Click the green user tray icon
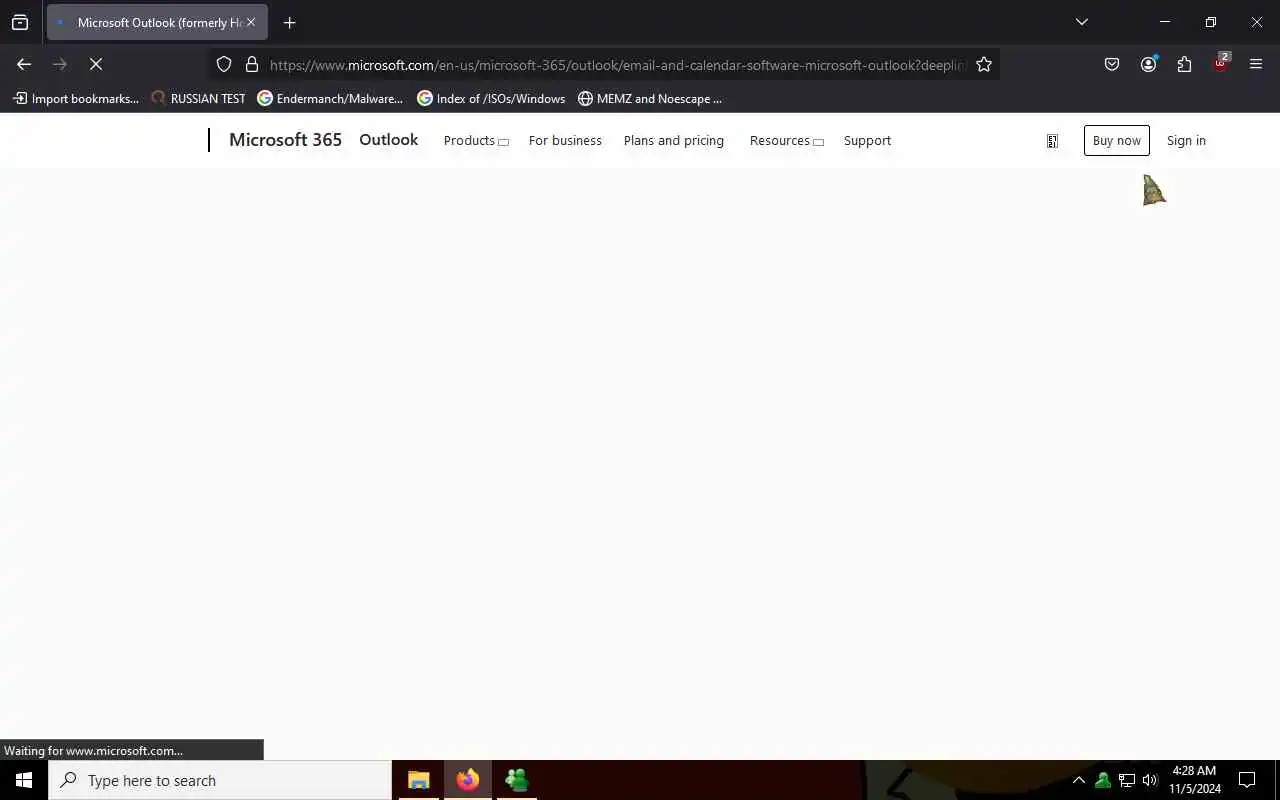The image size is (1280, 800). click(x=1102, y=780)
